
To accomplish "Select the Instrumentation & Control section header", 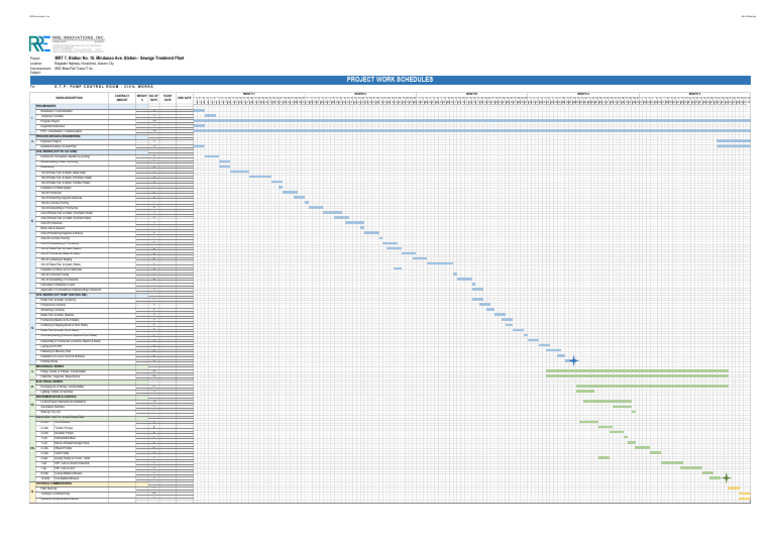I will pos(92,397).
